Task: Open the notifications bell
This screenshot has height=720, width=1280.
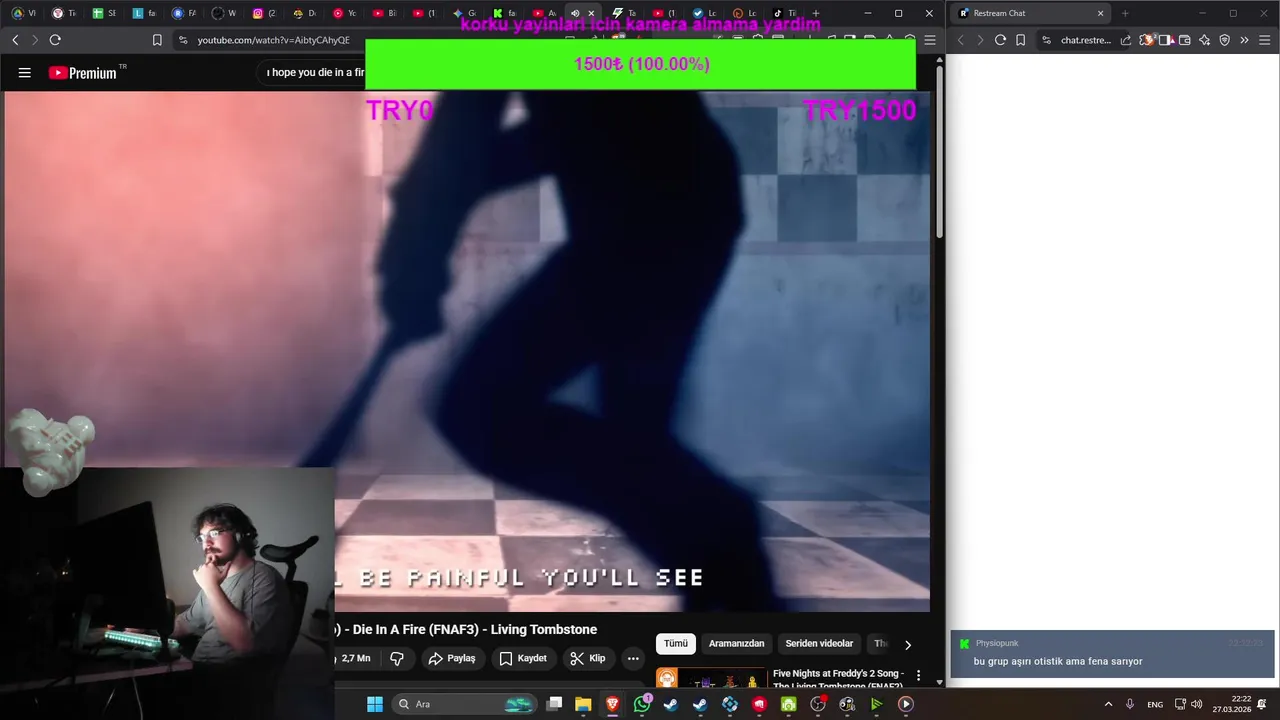Action: coord(1262,704)
